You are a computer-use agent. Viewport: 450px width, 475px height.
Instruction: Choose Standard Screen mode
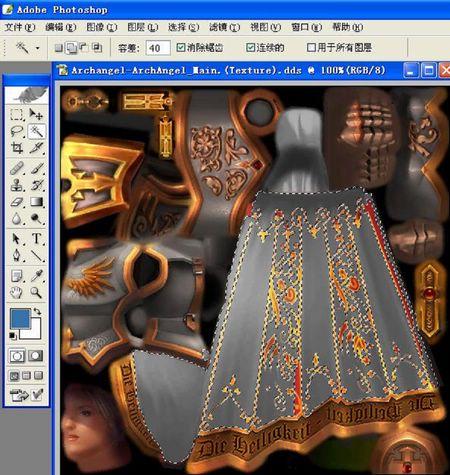[14, 376]
